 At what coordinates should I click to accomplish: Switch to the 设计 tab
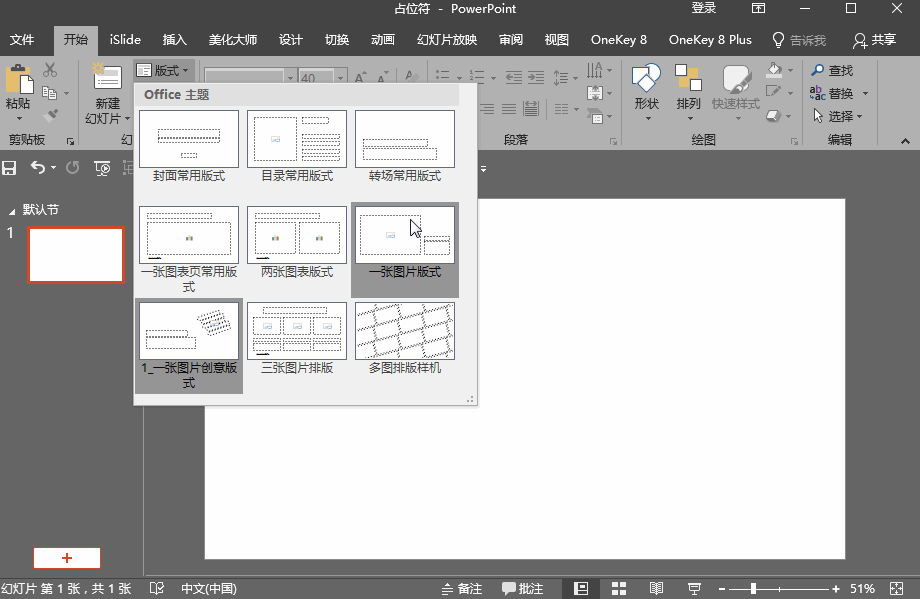point(290,40)
